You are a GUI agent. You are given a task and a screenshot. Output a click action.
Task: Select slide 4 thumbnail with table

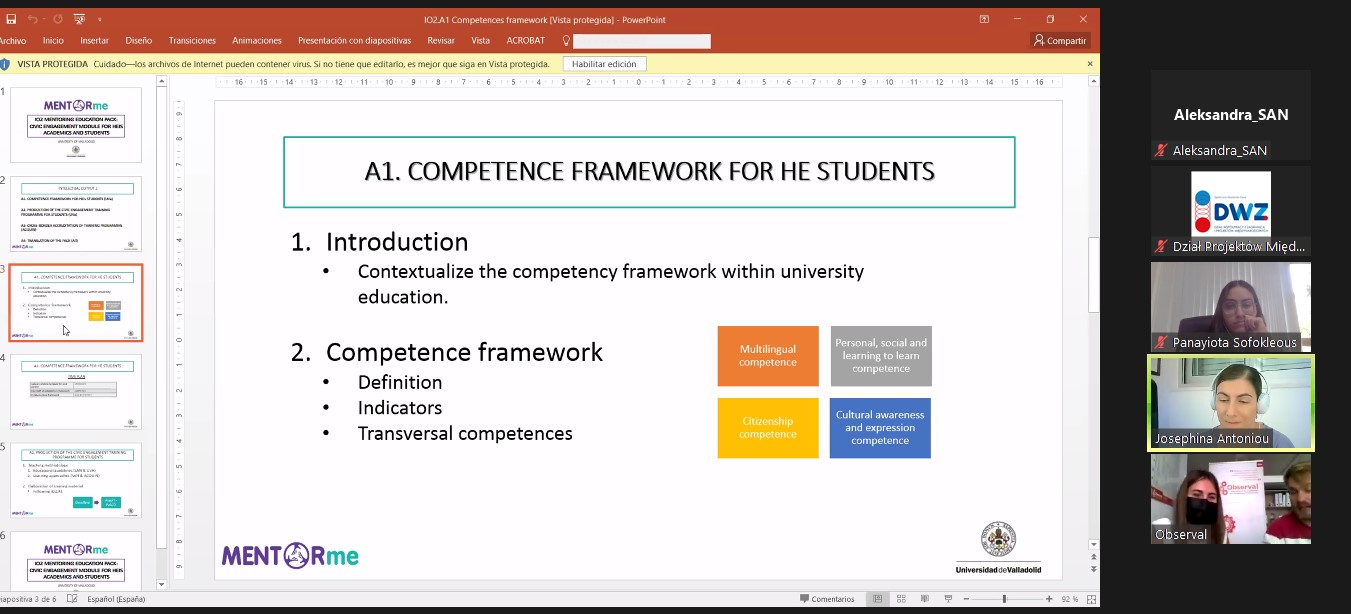(76, 392)
